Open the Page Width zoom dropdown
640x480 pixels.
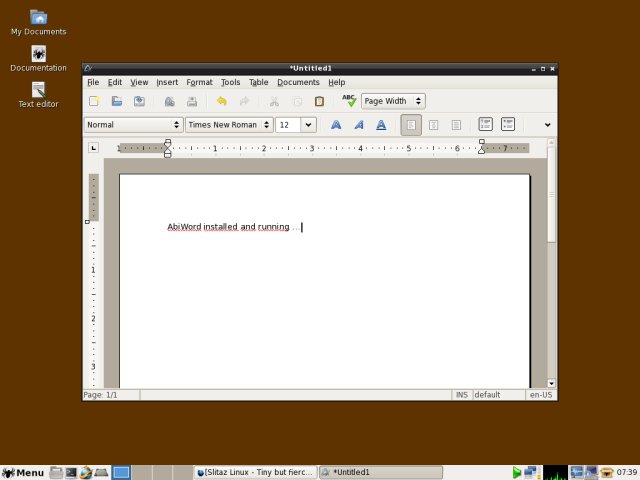point(393,101)
